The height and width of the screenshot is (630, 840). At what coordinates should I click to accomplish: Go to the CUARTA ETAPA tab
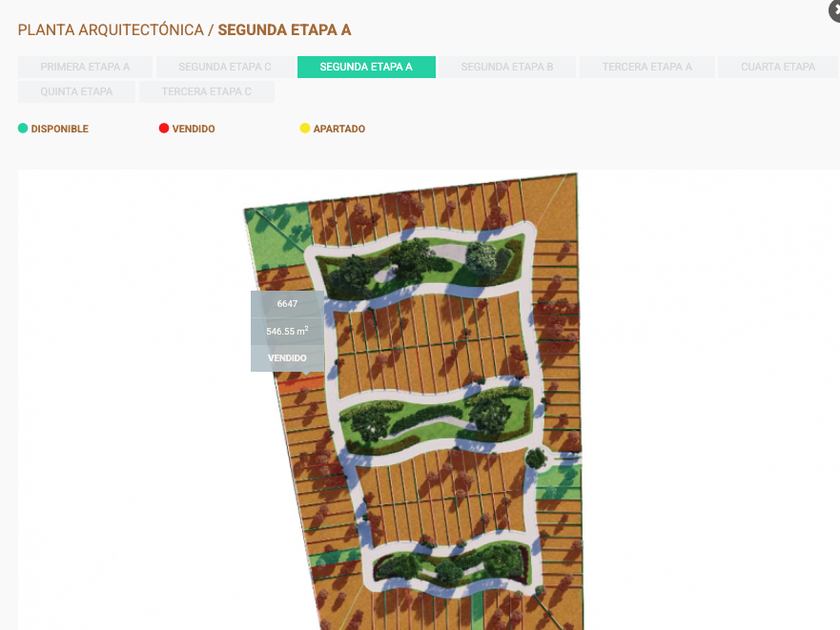(x=778, y=67)
